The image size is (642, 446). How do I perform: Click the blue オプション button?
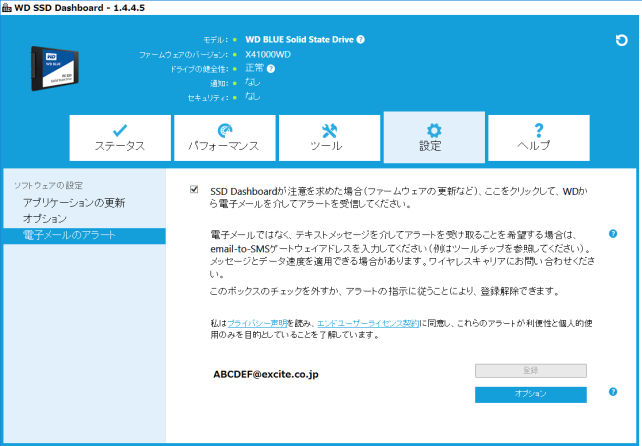(531, 394)
